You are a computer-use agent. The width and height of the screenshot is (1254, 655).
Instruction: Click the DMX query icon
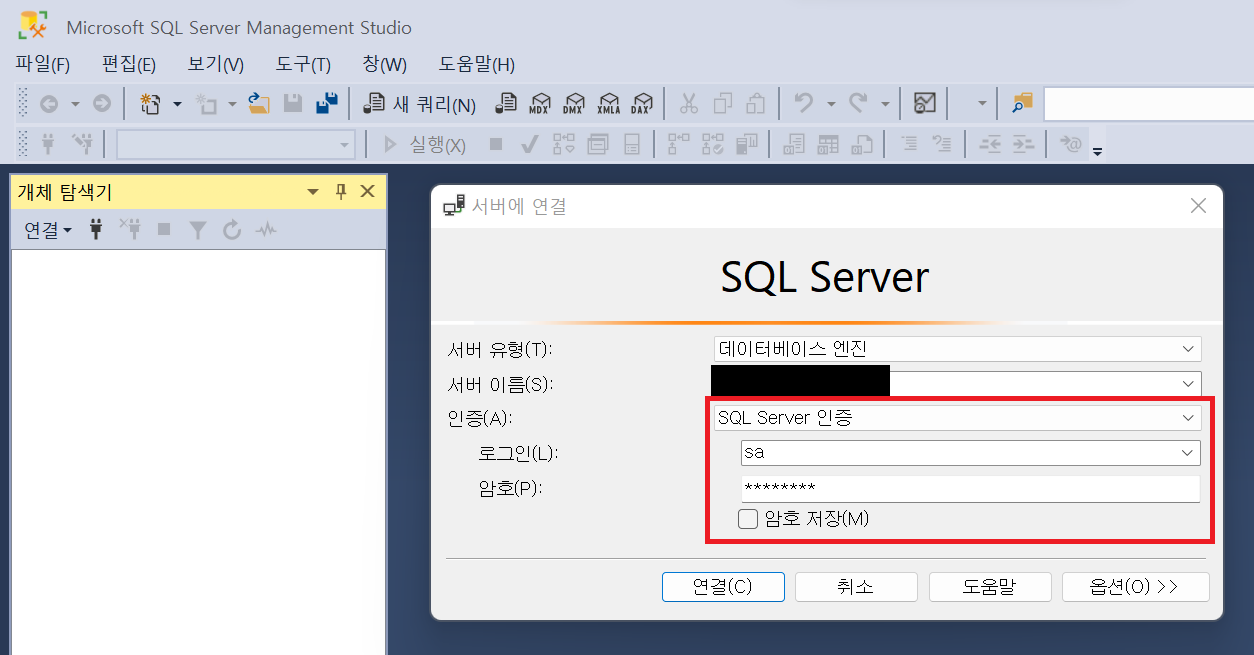573,103
